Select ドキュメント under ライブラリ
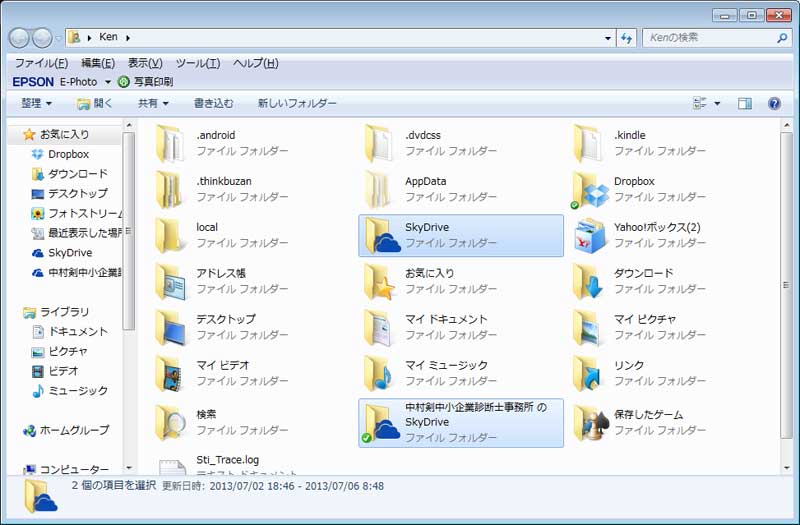The width and height of the screenshot is (800, 525). coord(77,331)
